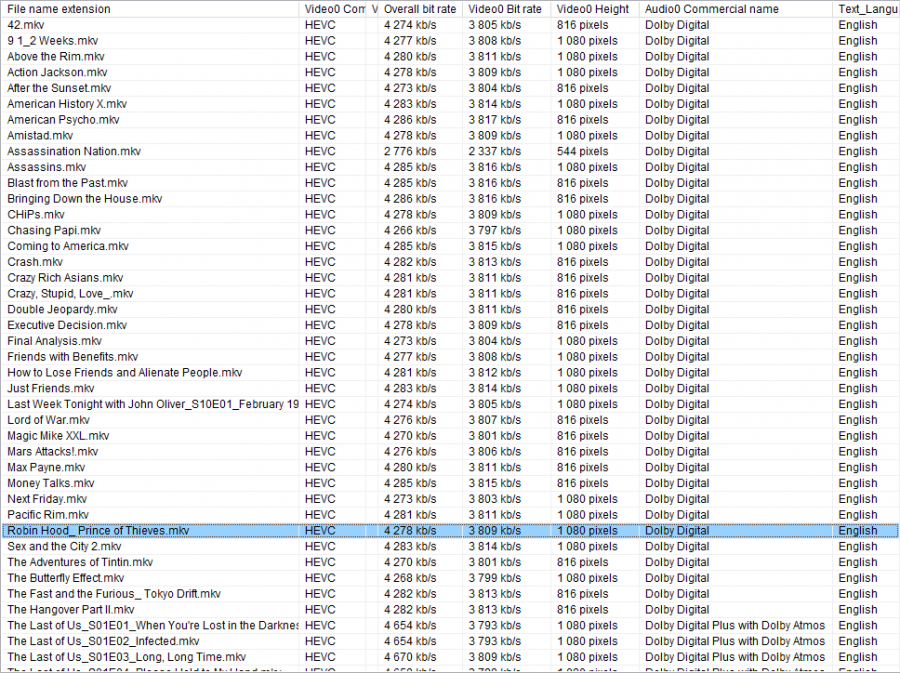Viewport: 900px width, 673px height.
Task: Click the Overall bit rate column header
Action: click(x=421, y=9)
